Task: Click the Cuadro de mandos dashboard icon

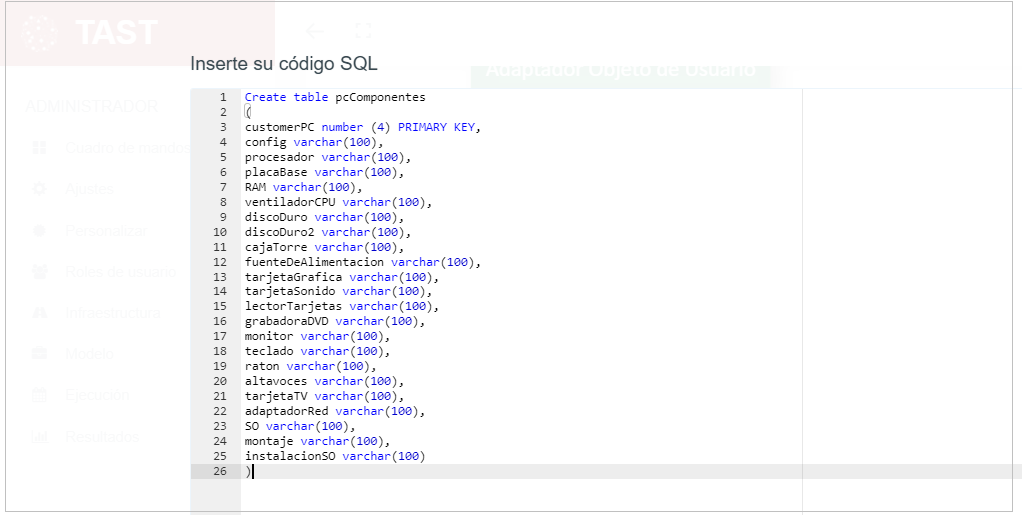Action: point(40,148)
